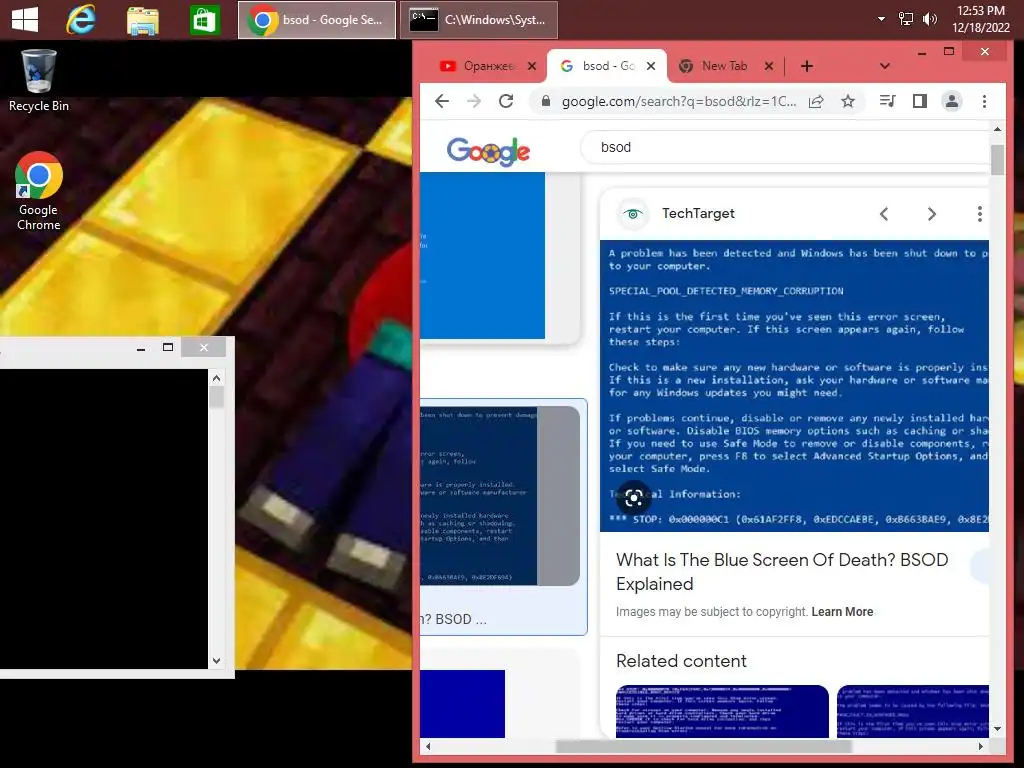Click console window scrollbar thumb

click(x=216, y=397)
